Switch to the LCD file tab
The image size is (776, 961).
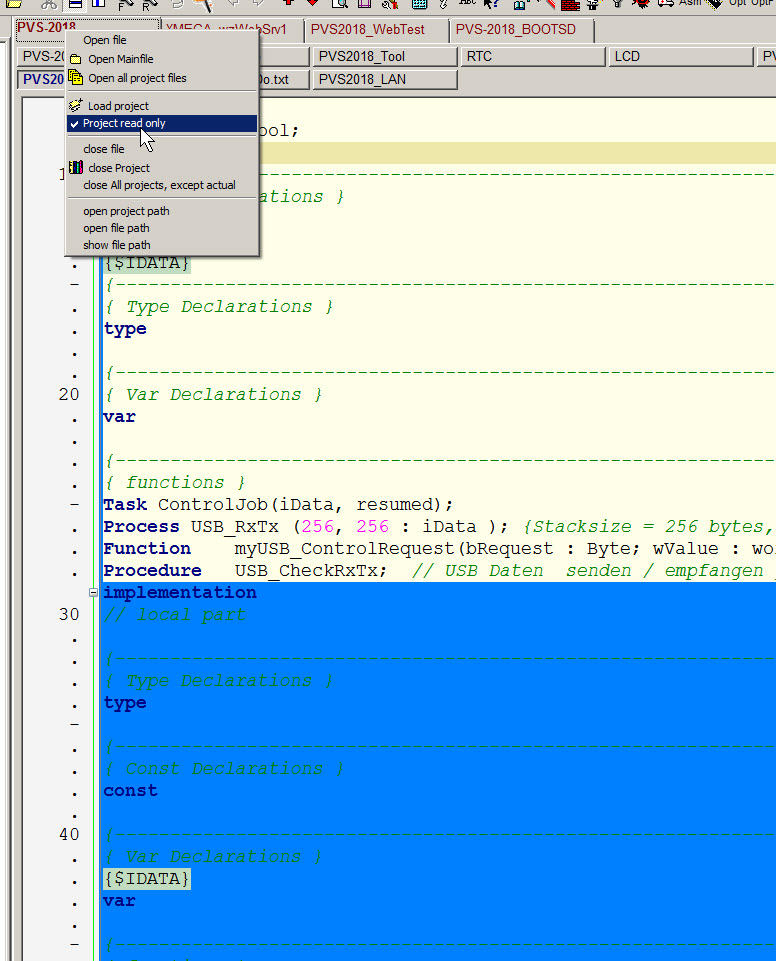[x=680, y=56]
